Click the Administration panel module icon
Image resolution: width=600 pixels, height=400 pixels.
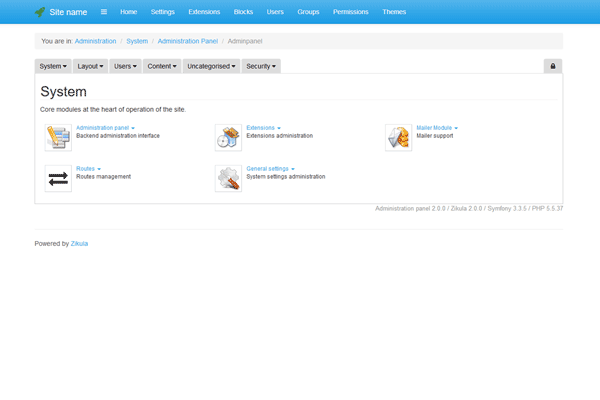coord(58,137)
